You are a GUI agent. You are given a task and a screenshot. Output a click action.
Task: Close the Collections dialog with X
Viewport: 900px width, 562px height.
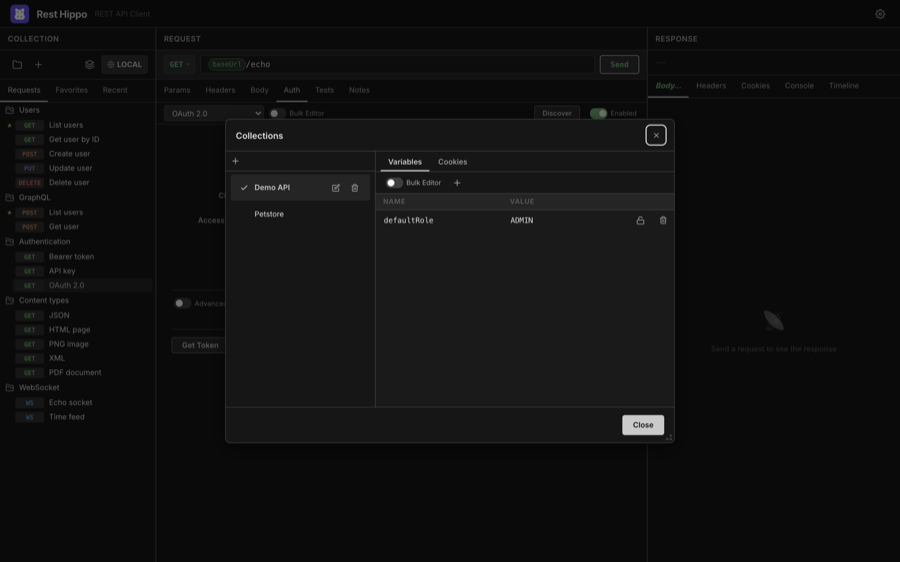(x=656, y=135)
